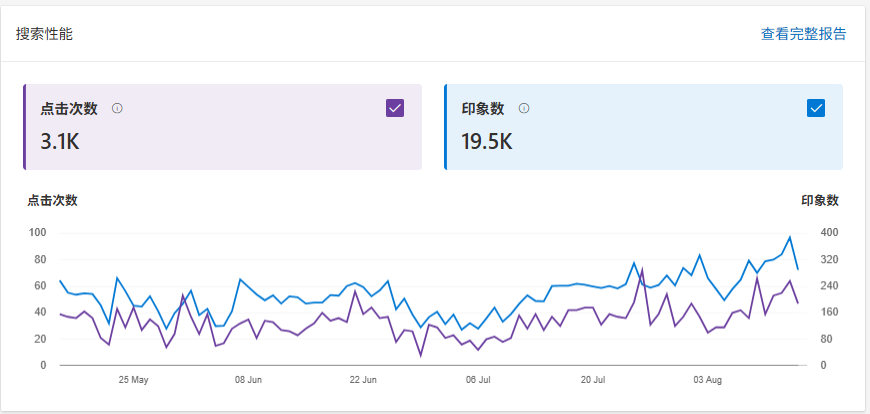The height and width of the screenshot is (414, 870).
Task: Select the 22 Jun x-axis date label
Action: click(x=363, y=380)
